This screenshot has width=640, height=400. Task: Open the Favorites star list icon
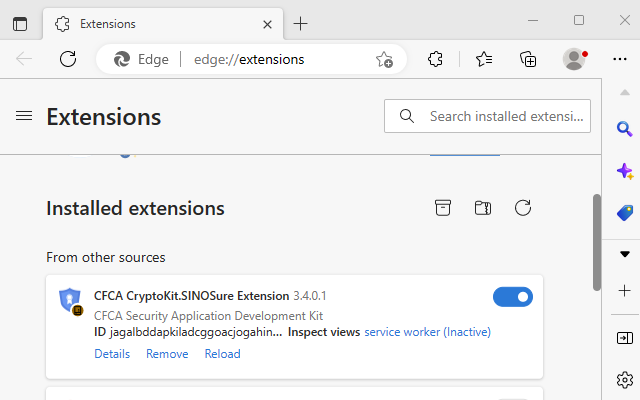pyautogui.click(x=484, y=59)
